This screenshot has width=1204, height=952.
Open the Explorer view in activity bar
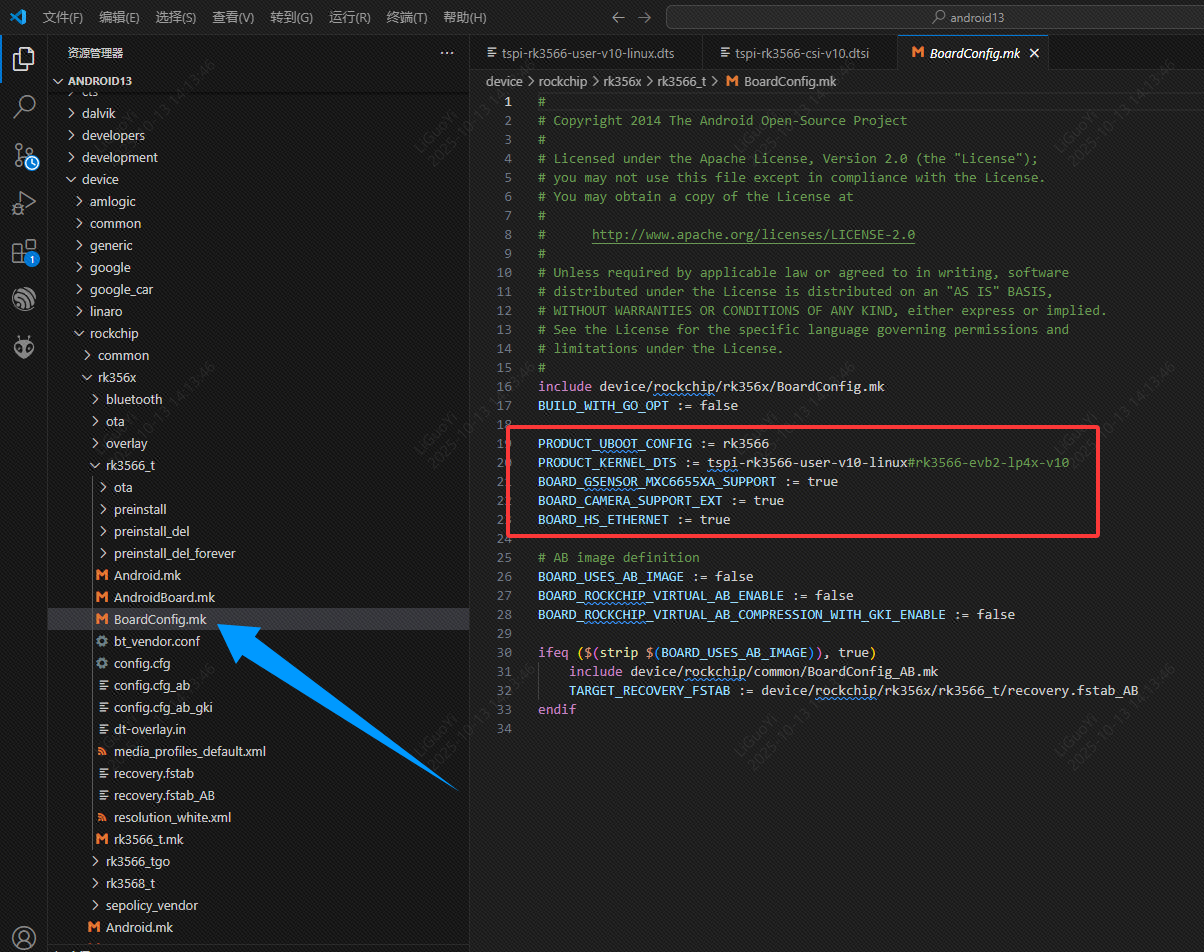(x=24, y=59)
